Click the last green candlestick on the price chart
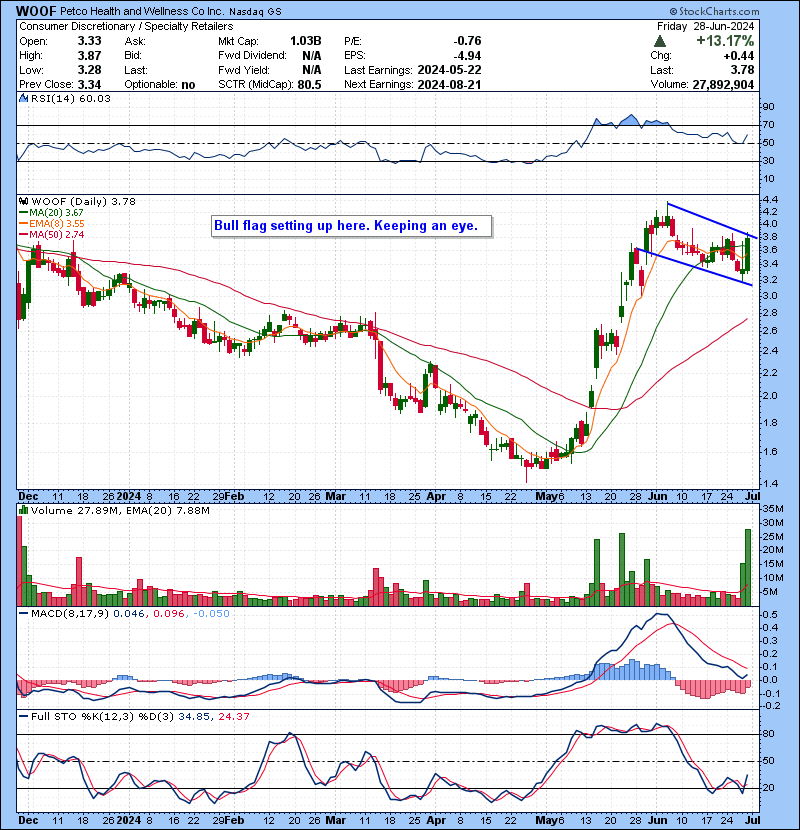Viewport: 800px width, 830px height. tap(748, 255)
